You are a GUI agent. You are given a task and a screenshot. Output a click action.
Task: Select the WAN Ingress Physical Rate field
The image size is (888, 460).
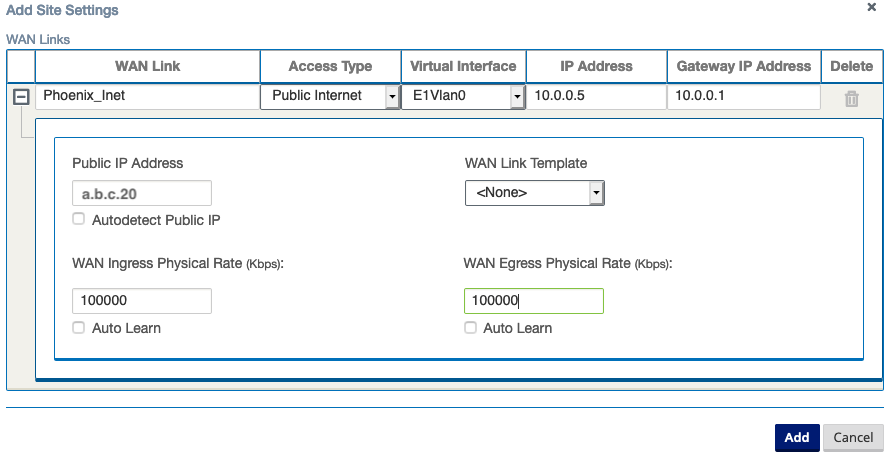click(141, 300)
